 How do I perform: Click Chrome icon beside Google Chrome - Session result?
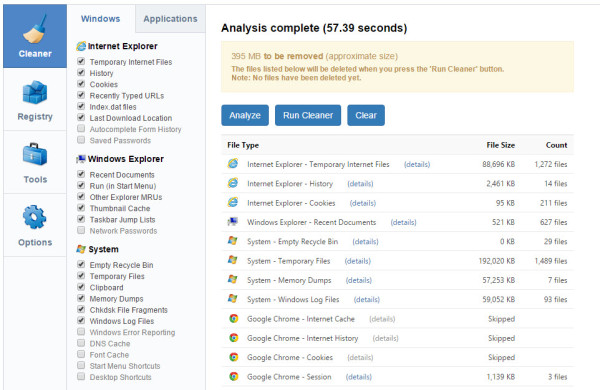[x=233, y=376]
